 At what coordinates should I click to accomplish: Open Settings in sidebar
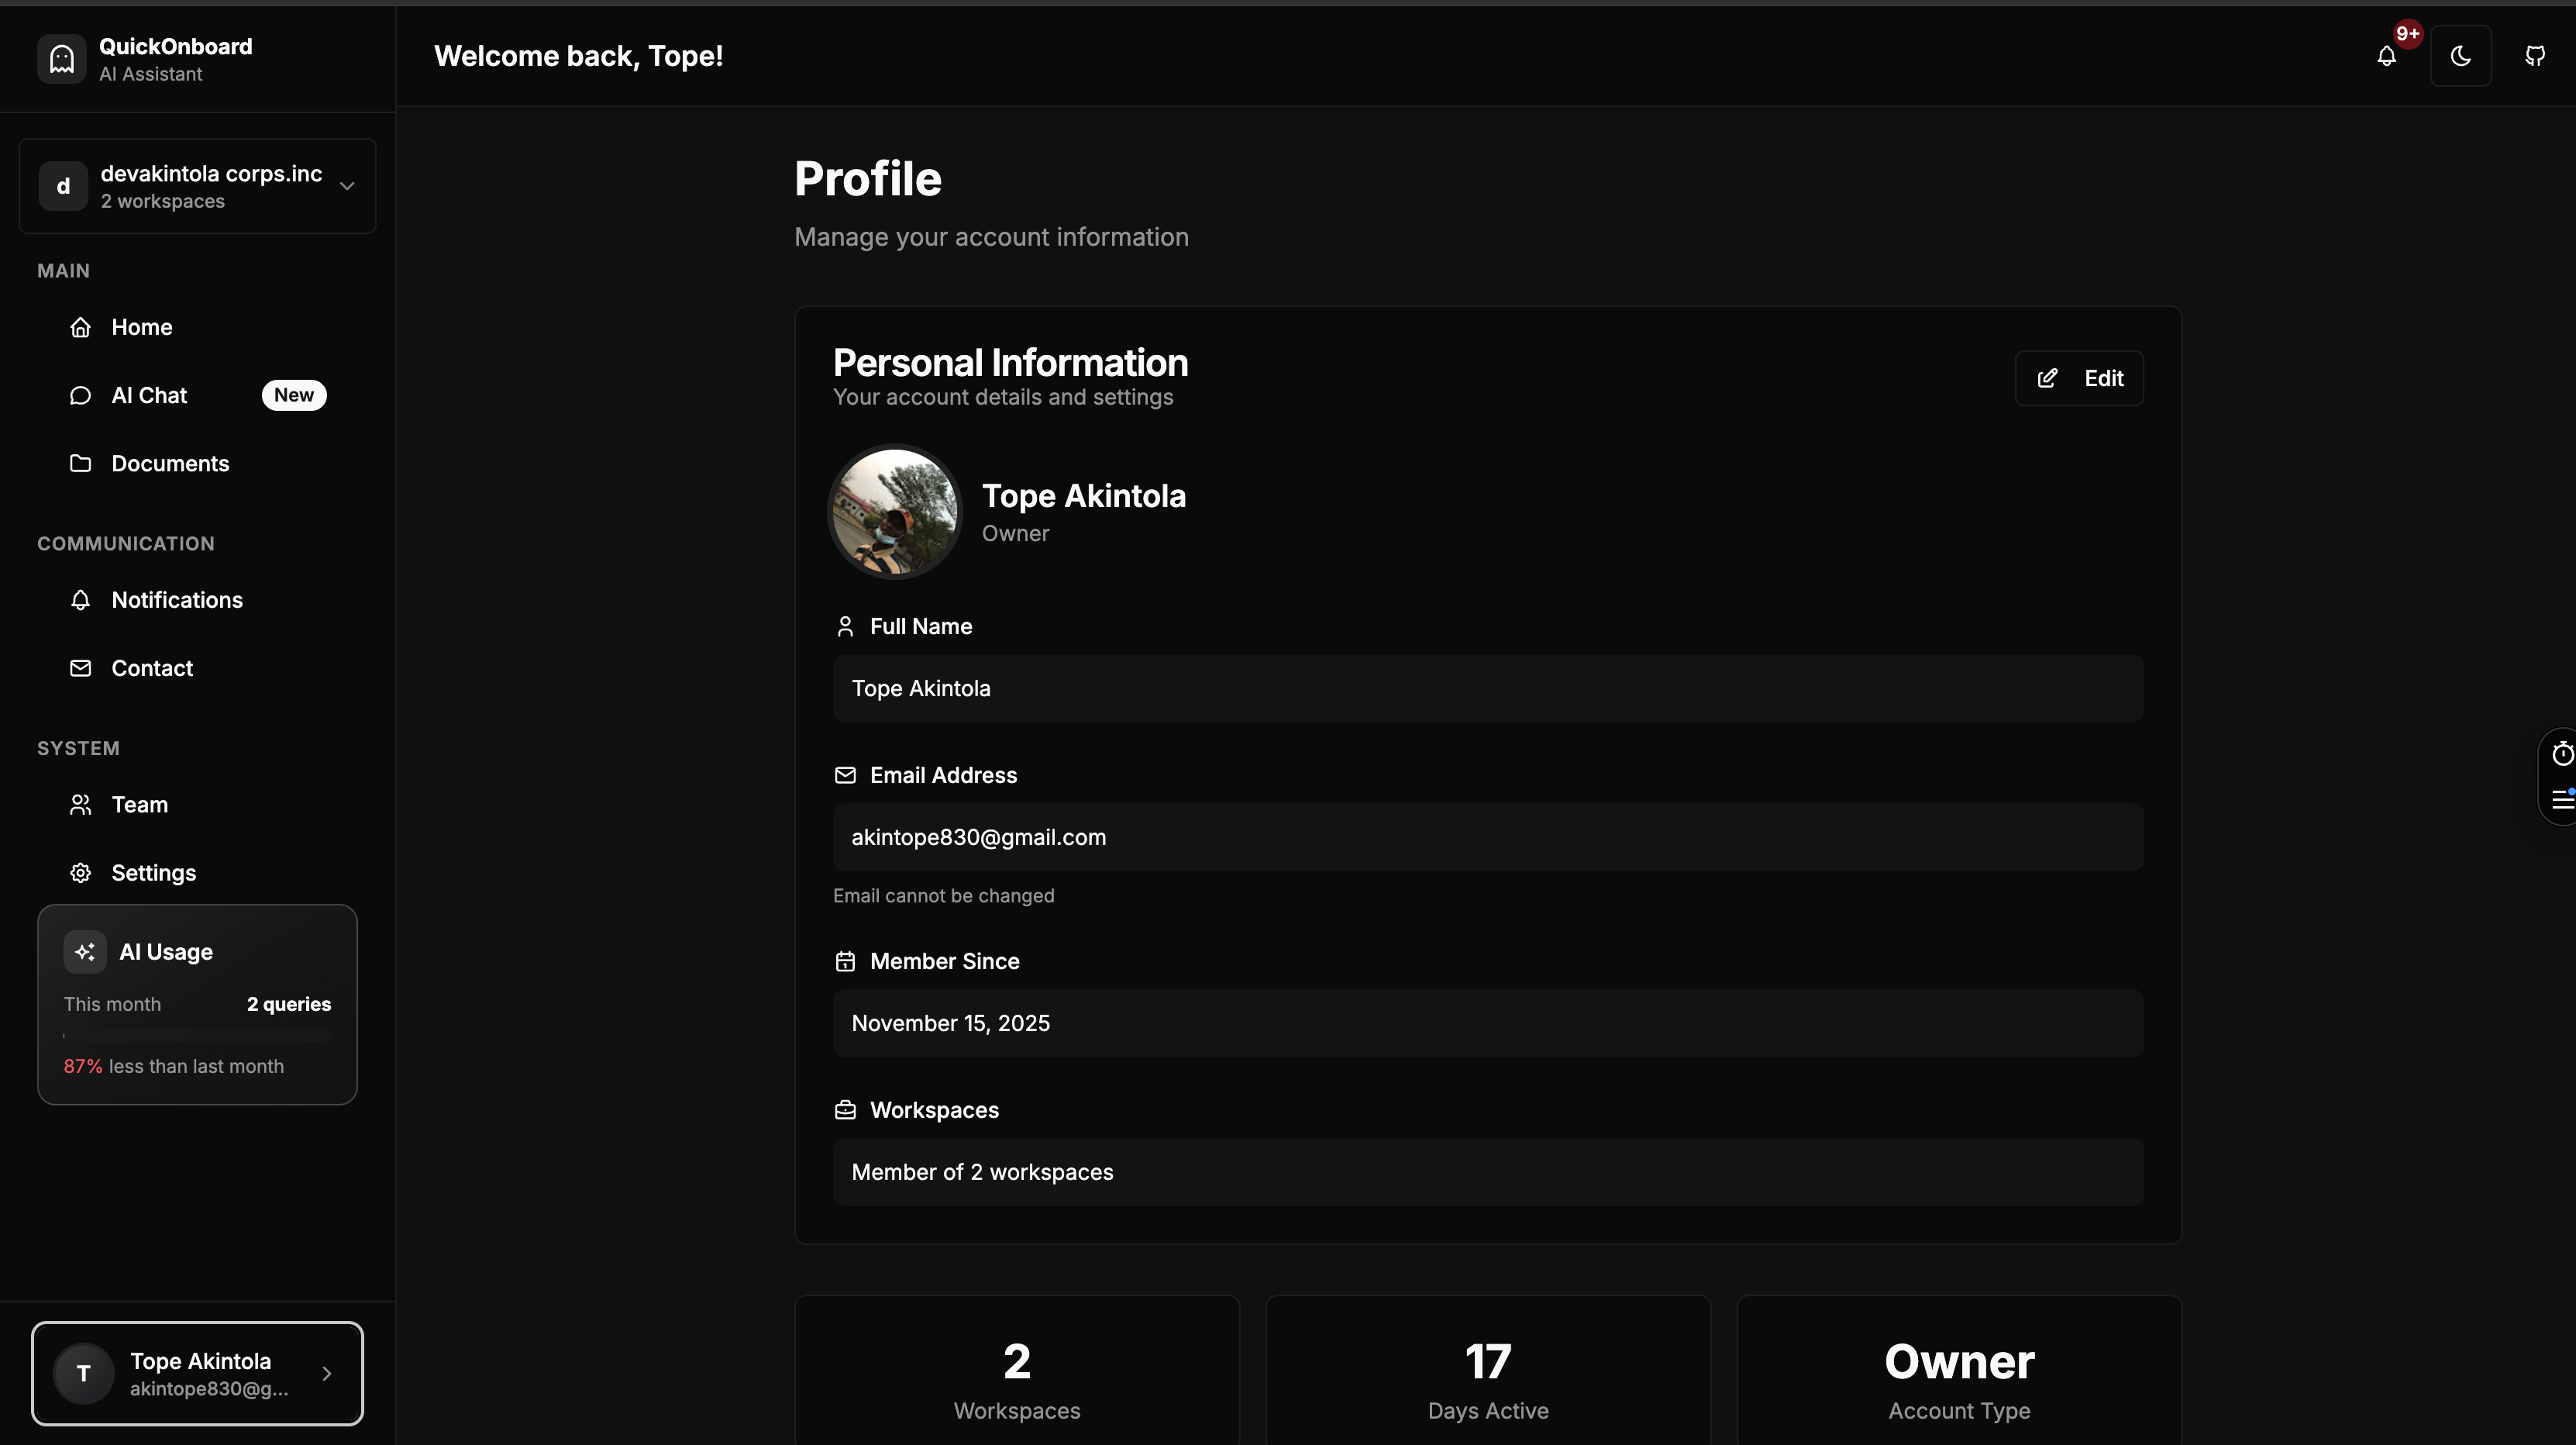coord(154,873)
